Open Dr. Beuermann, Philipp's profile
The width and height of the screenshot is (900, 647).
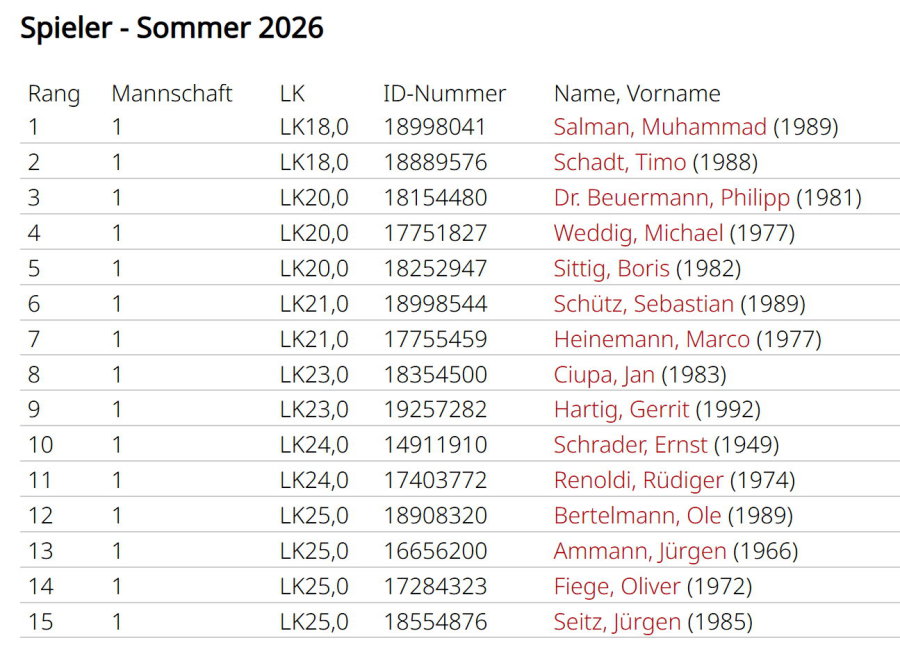[x=671, y=198]
